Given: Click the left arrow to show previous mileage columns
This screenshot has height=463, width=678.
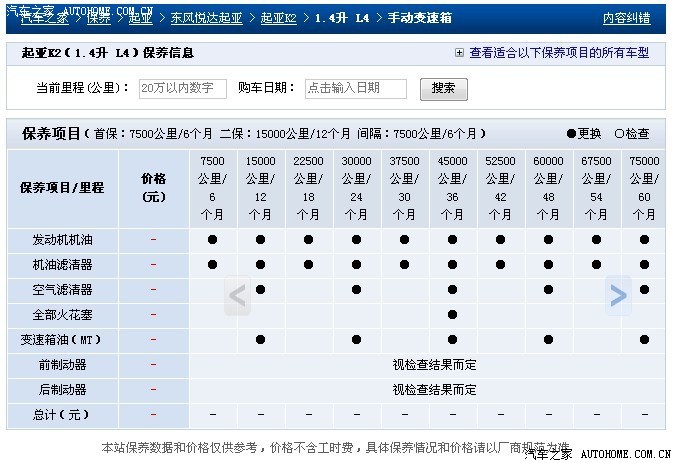Looking at the screenshot, I should 237,296.
